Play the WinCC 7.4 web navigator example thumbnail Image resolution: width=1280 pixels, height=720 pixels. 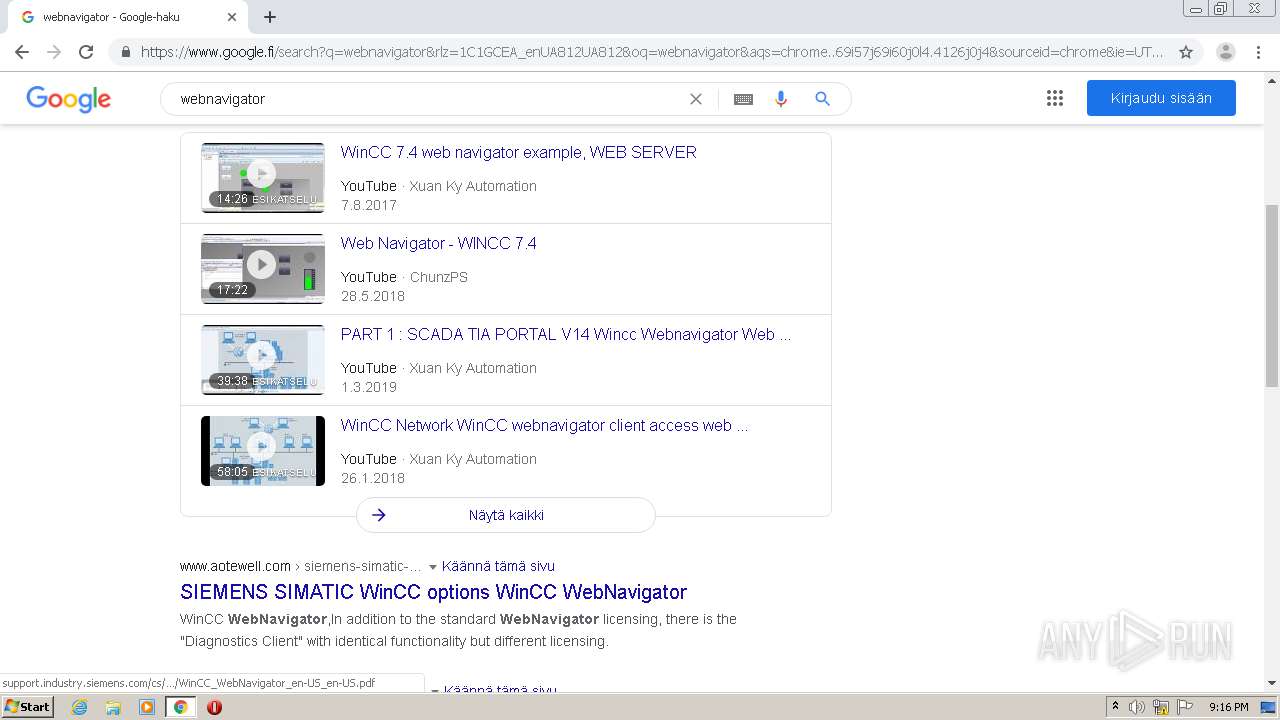coord(262,177)
